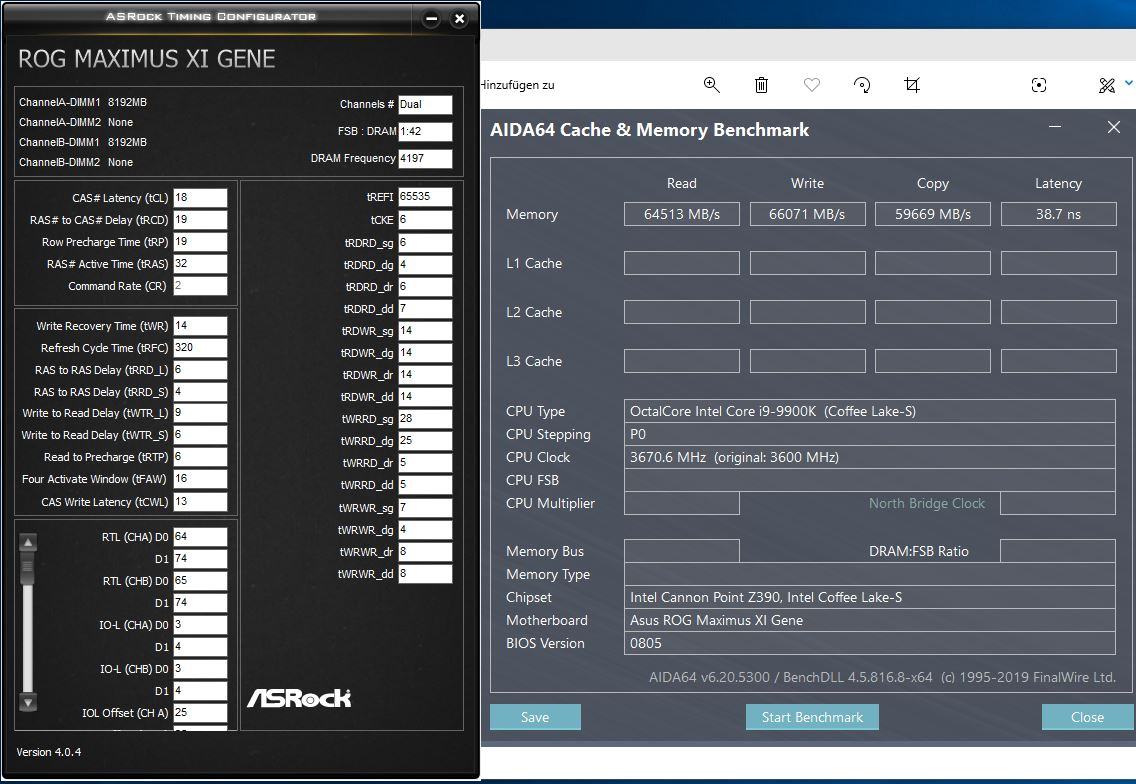
Task: Click the ChannelA-DIMM1 8192MB entry
Action: click(83, 102)
